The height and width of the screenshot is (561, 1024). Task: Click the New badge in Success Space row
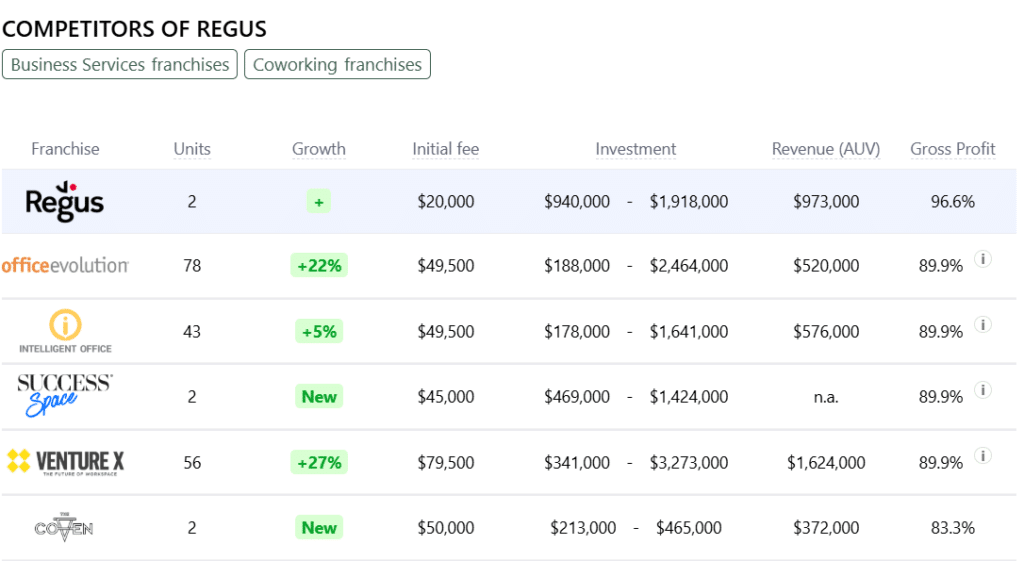[319, 396]
